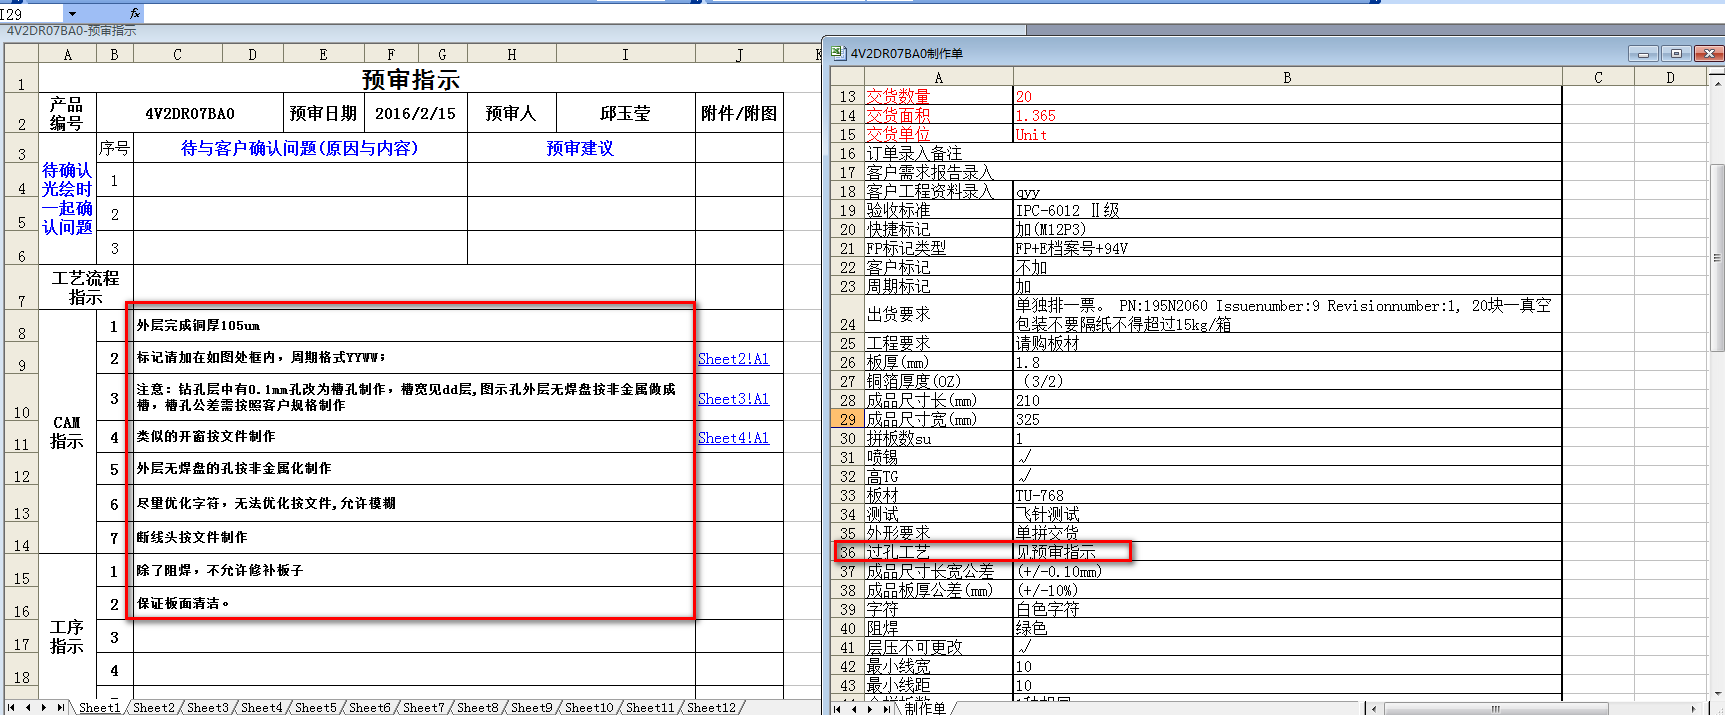Click vertical scrollbar of 制作单 window
This screenshot has height=715, width=1725.
(x=1717, y=258)
